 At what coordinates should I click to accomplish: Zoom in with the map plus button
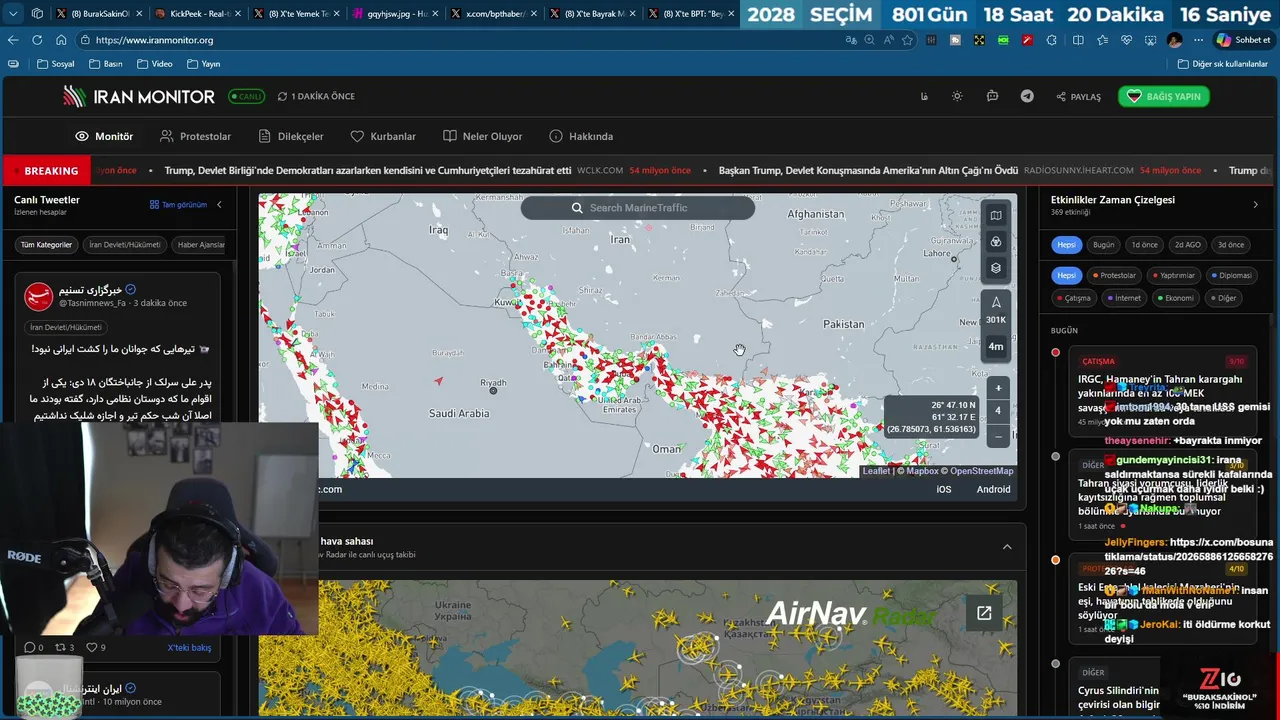[x=997, y=388]
